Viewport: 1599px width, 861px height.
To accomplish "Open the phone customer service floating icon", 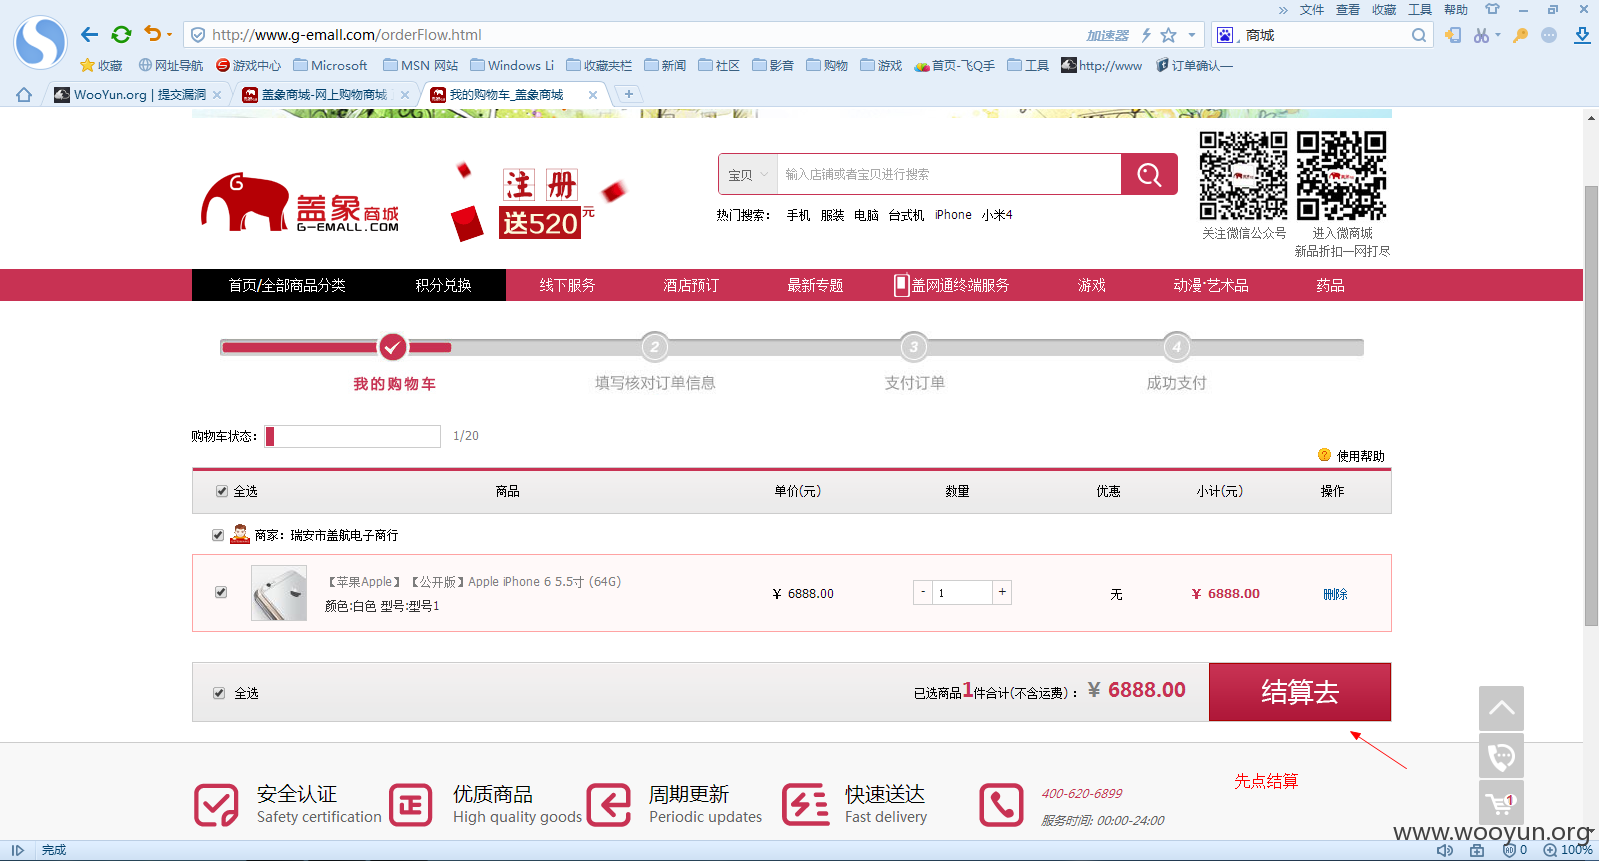I will 1501,756.
